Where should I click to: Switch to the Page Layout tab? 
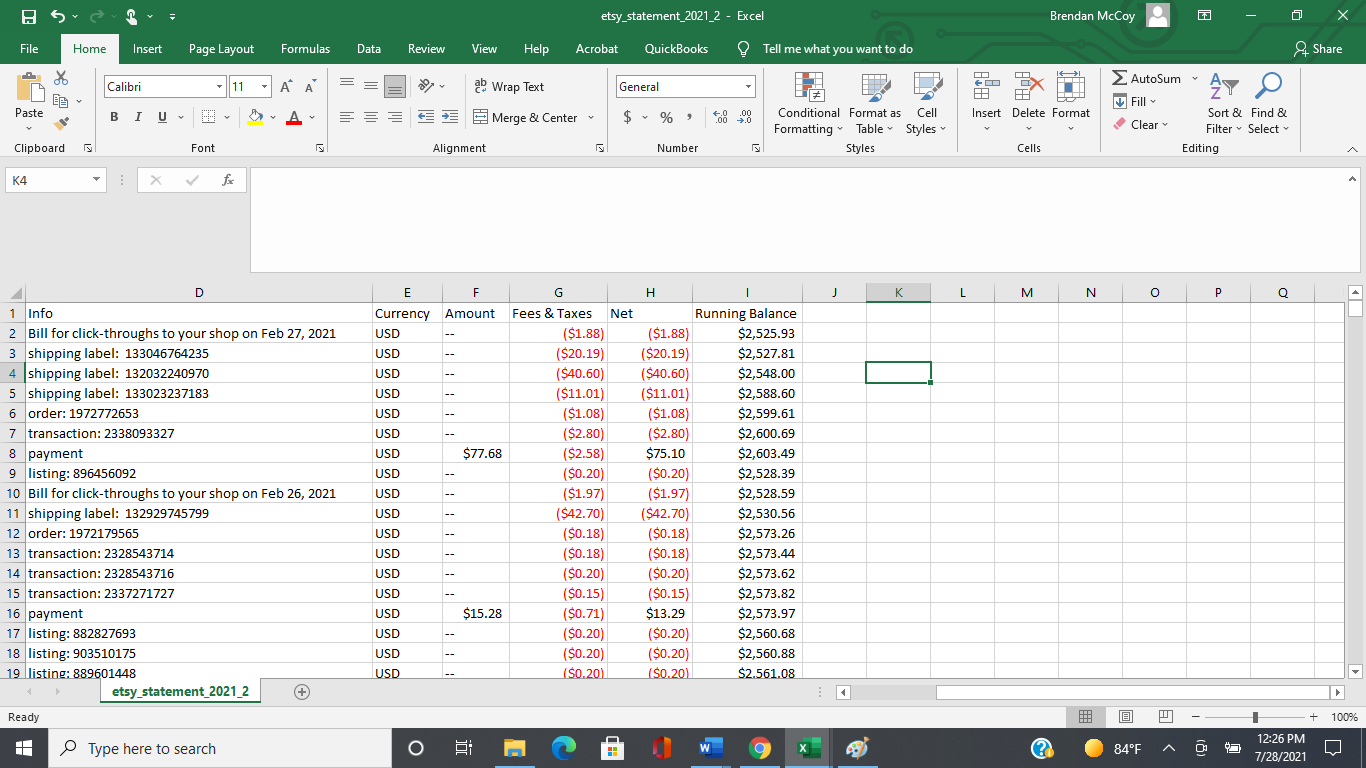pyautogui.click(x=221, y=49)
